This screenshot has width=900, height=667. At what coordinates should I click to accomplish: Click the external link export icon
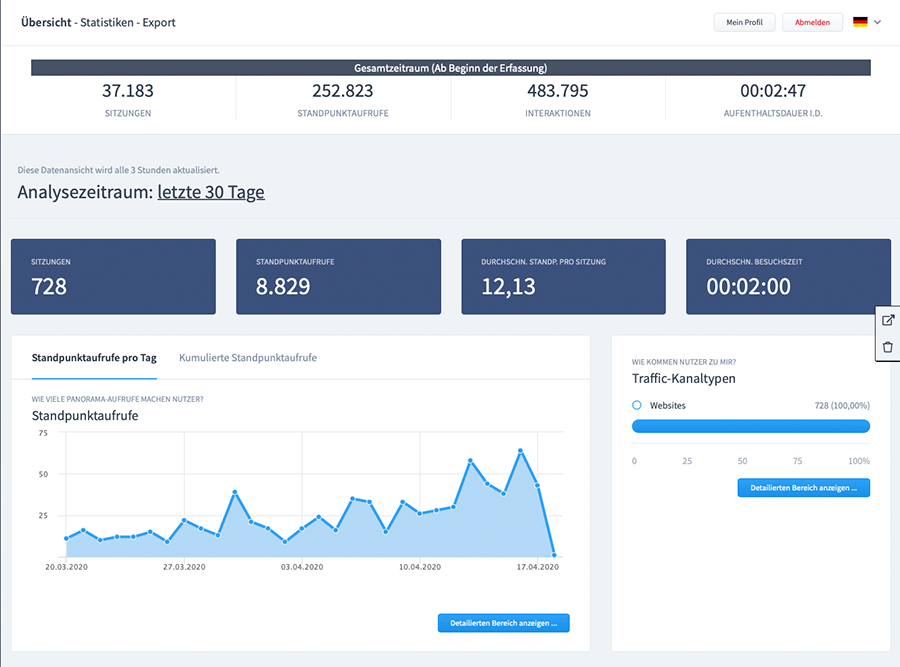click(x=887, y=320)
